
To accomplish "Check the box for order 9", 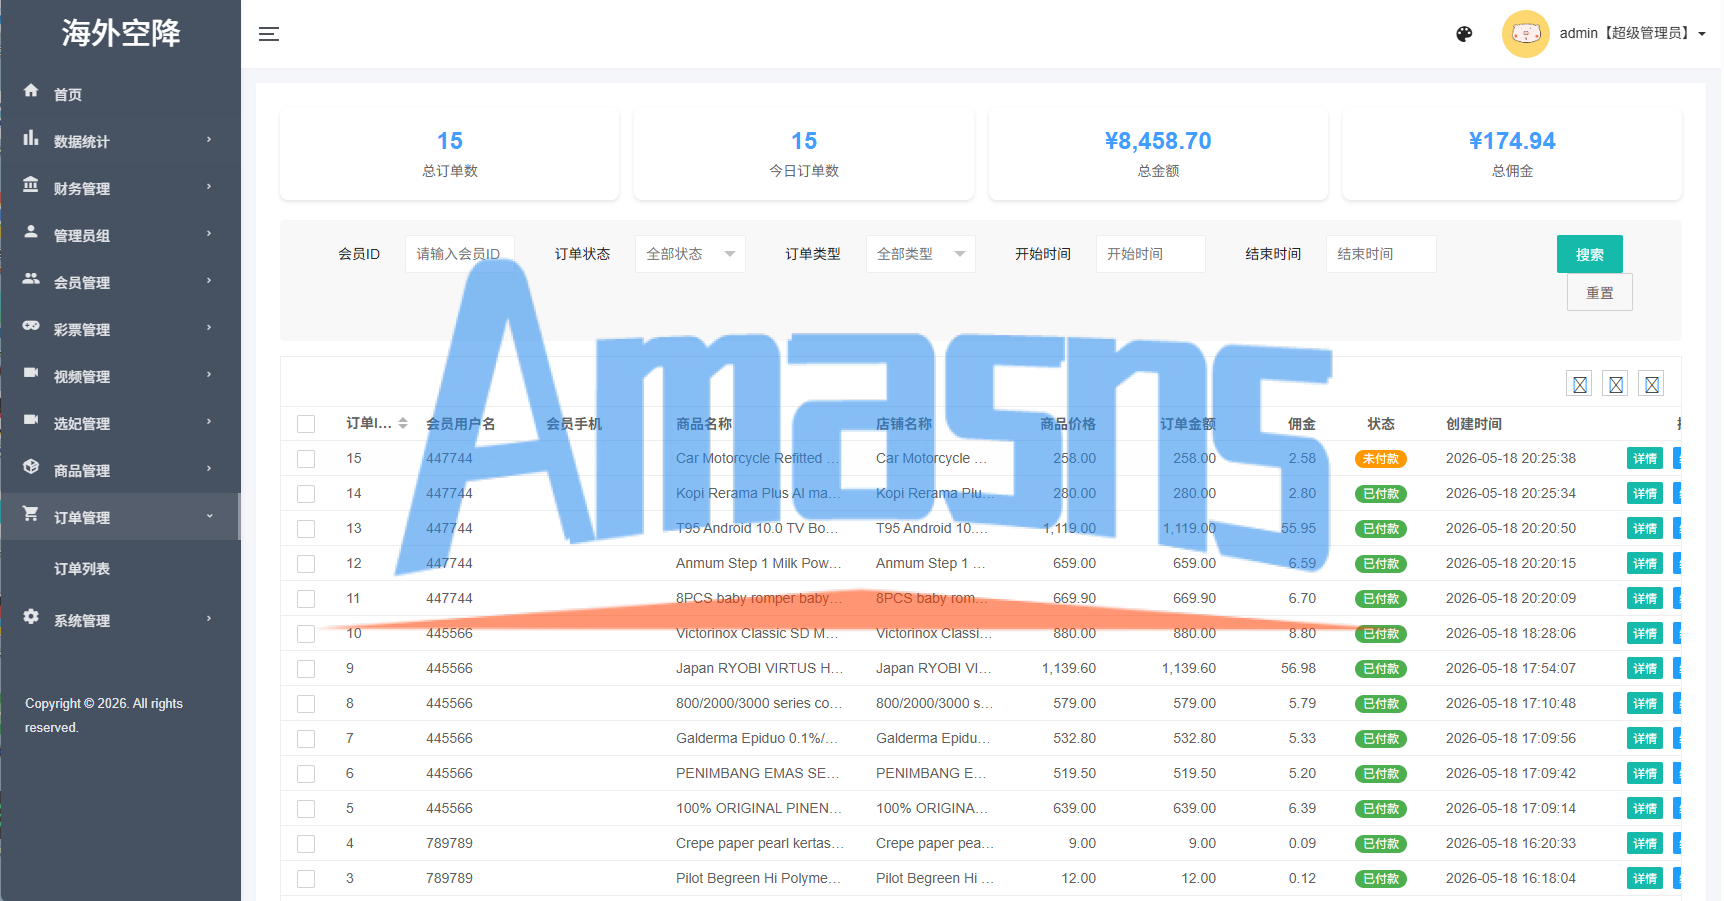I will (306, 669).
